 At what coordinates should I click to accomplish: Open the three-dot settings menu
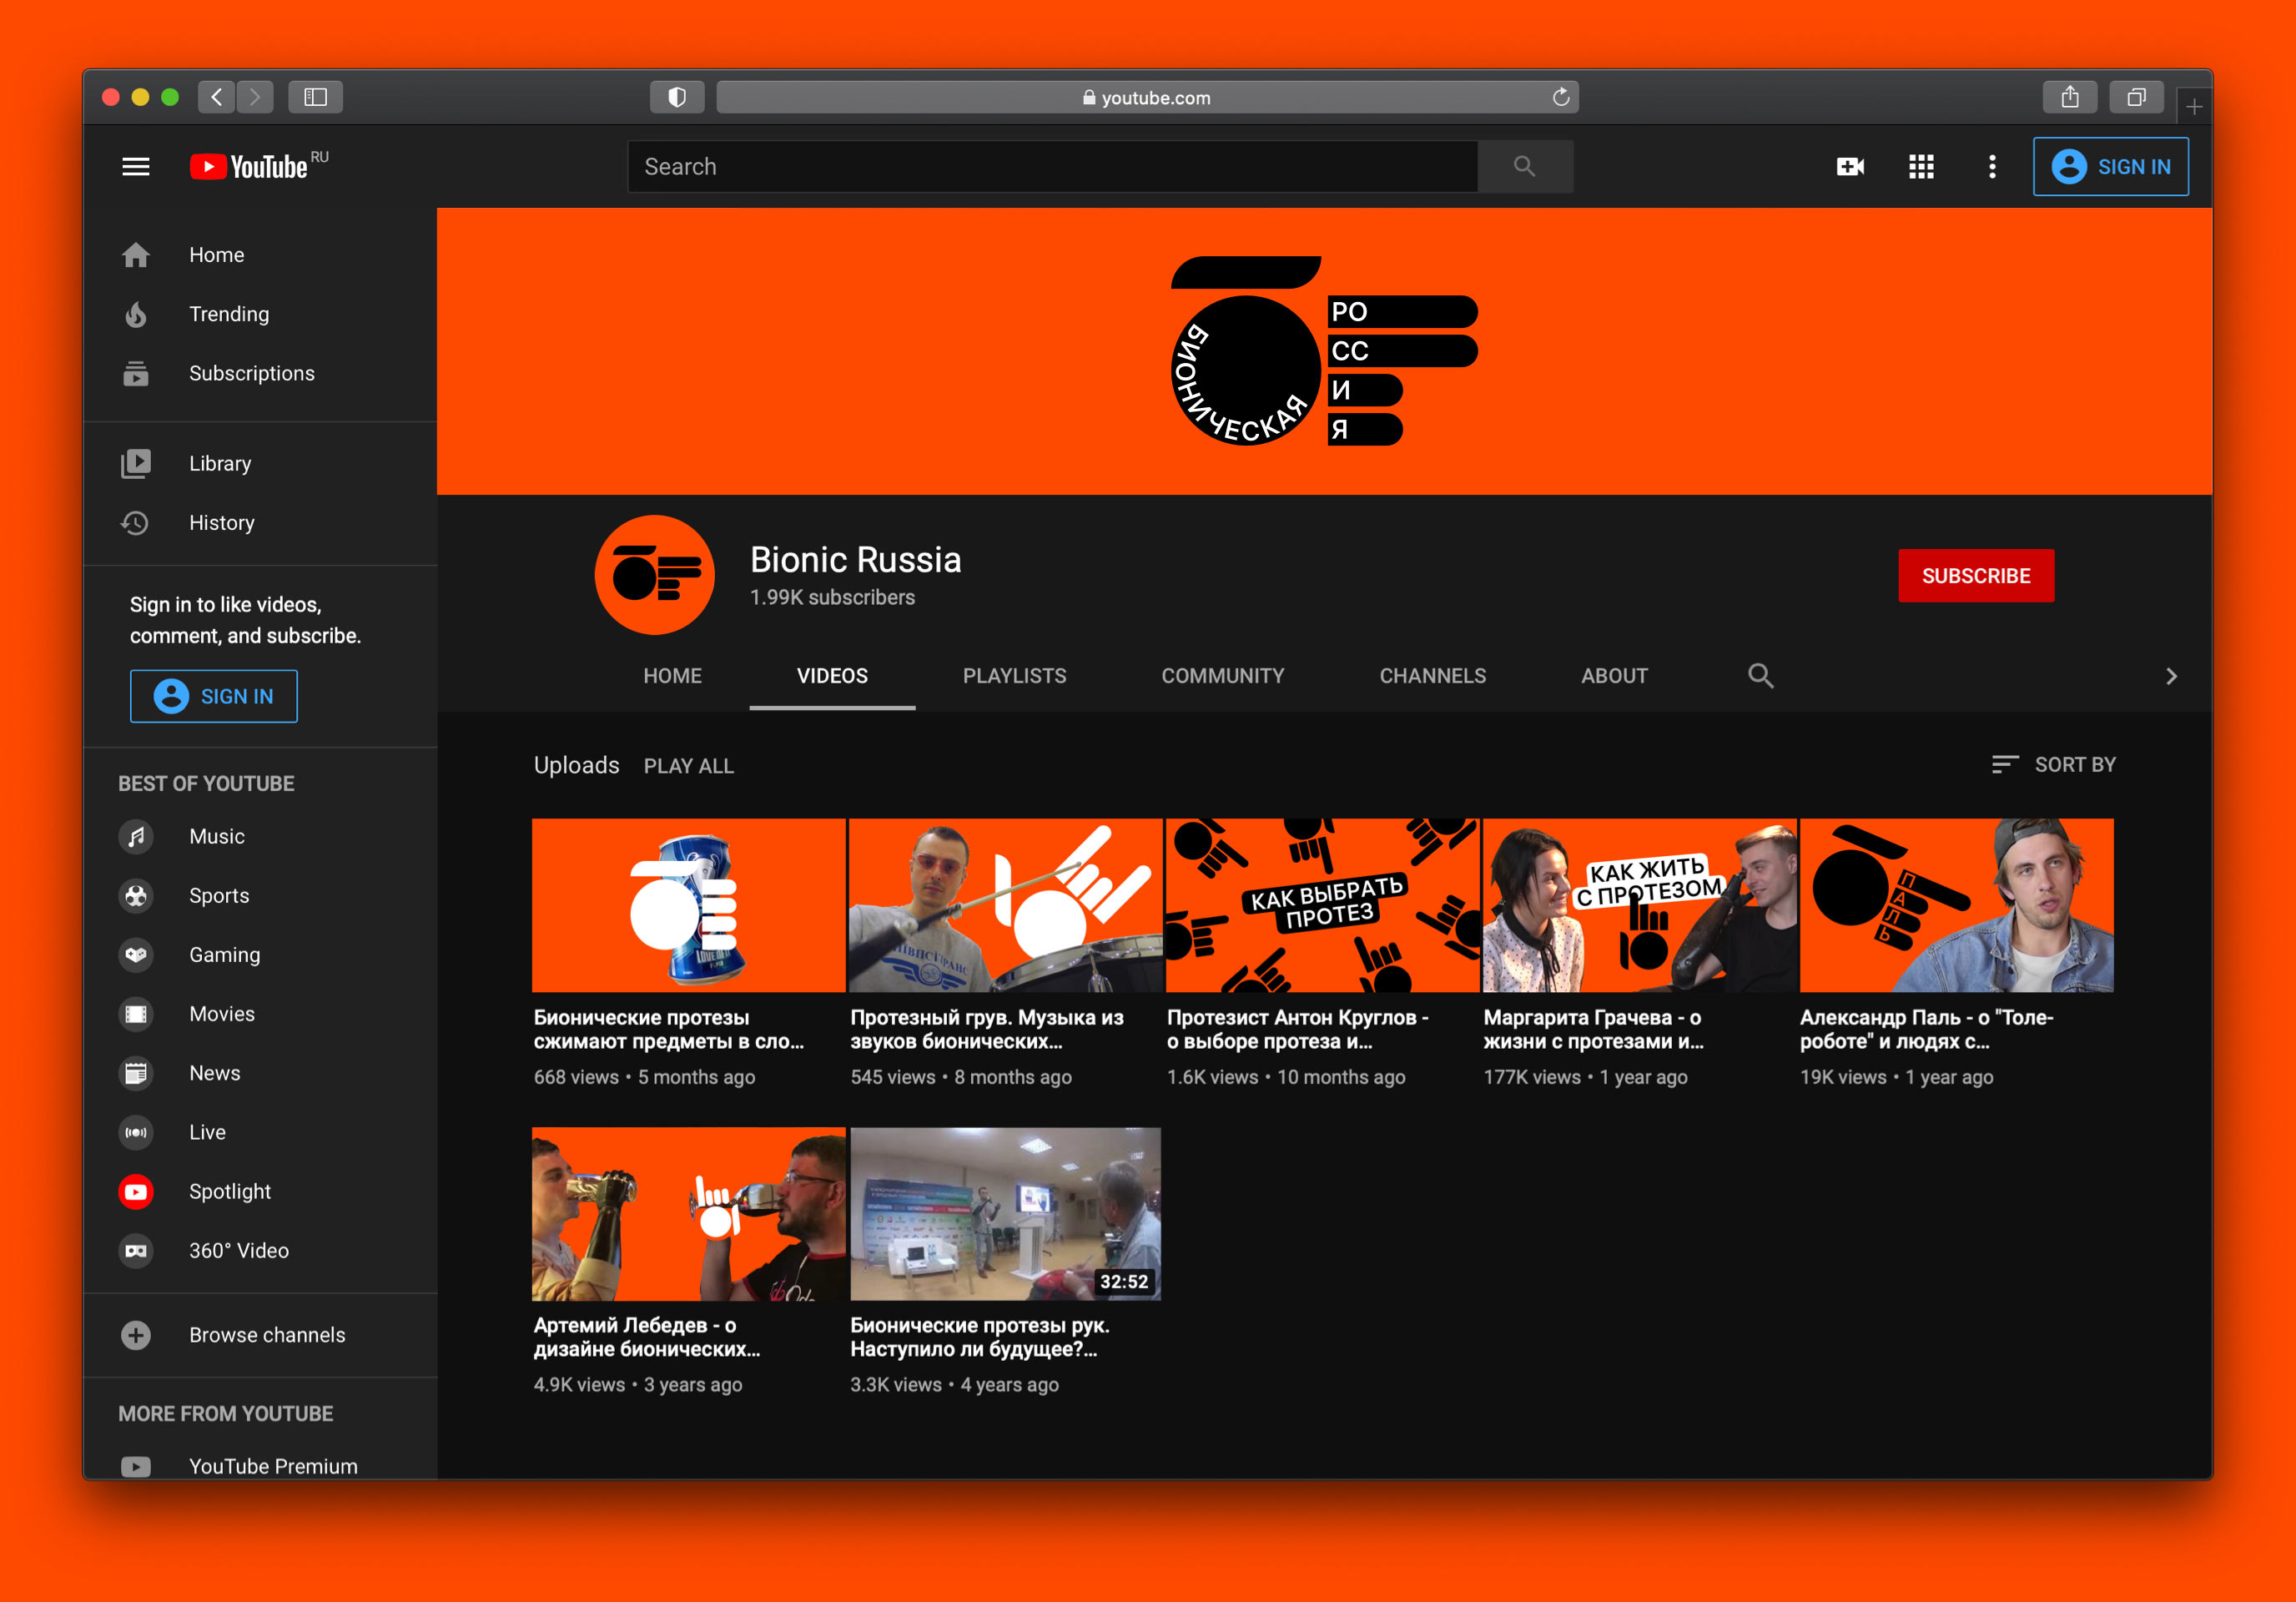(1992, 167)
